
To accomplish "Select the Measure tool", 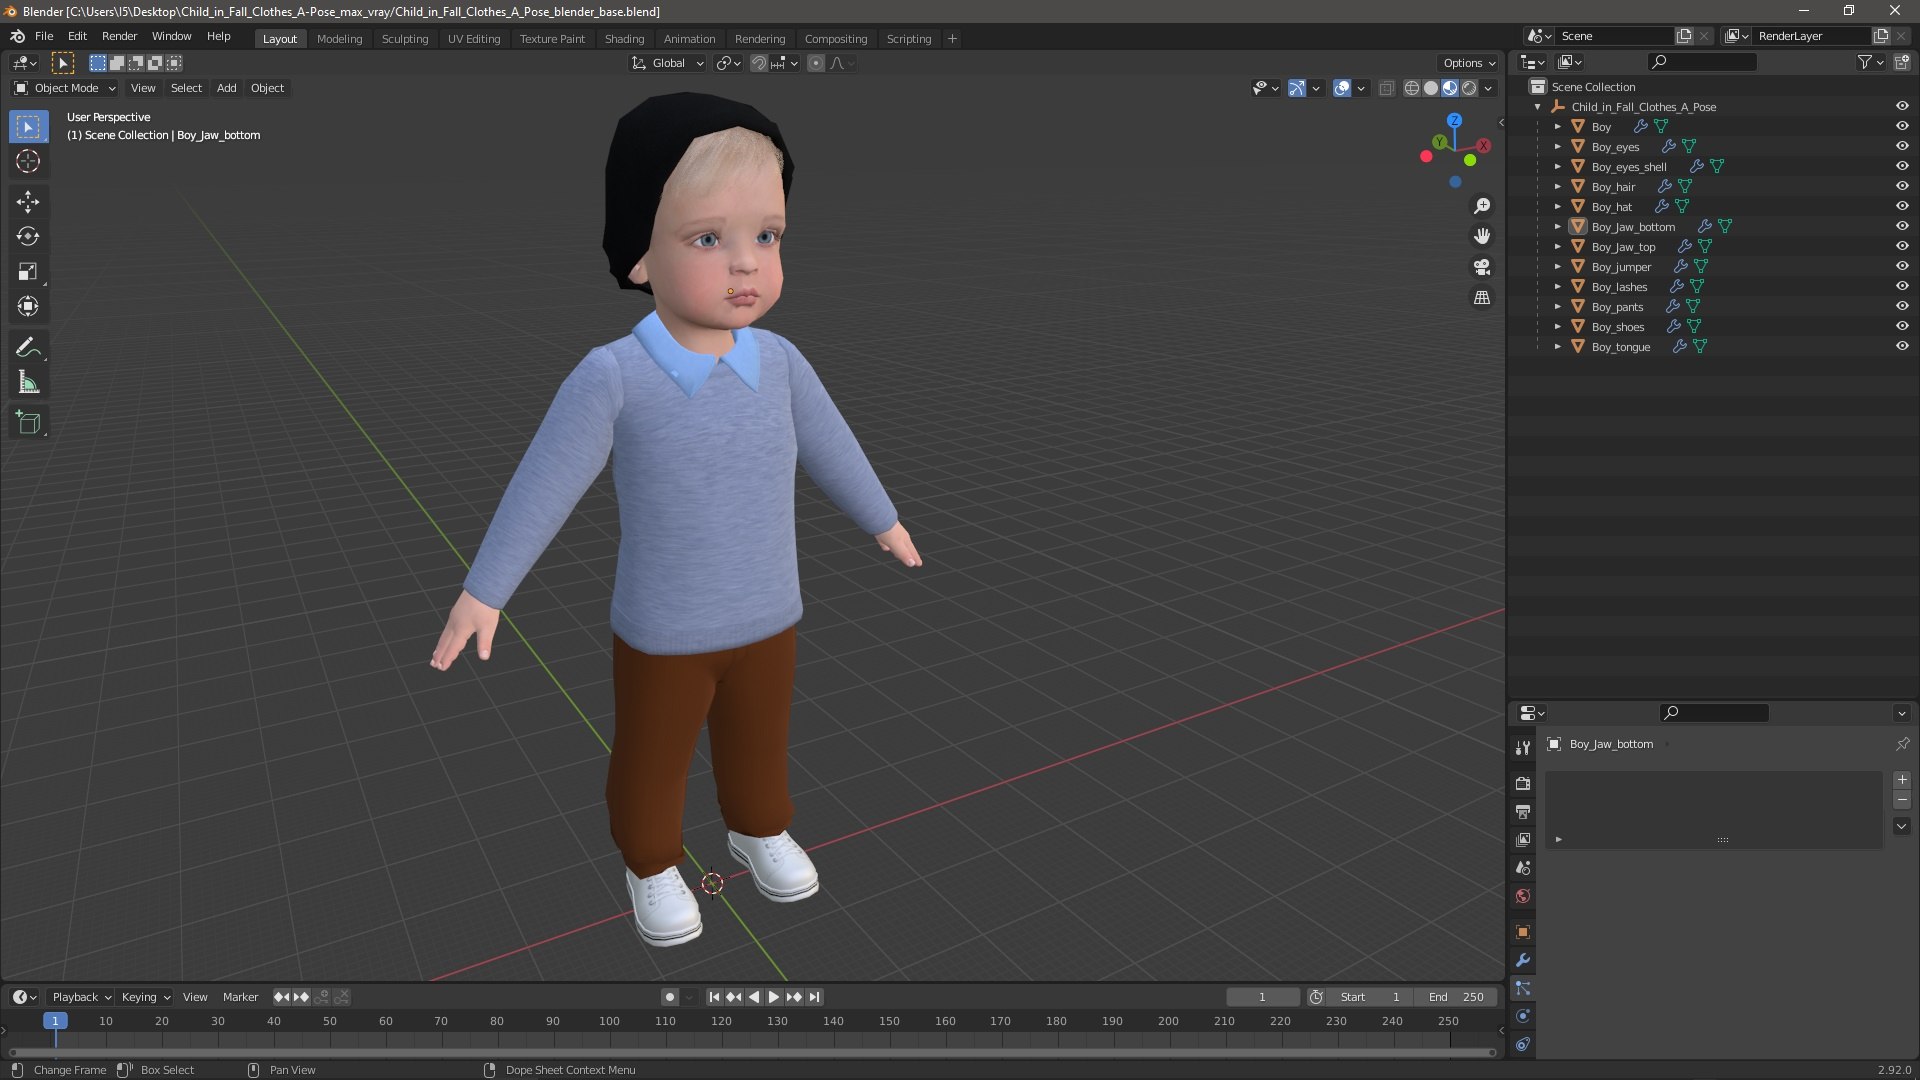I will [28, 382].
